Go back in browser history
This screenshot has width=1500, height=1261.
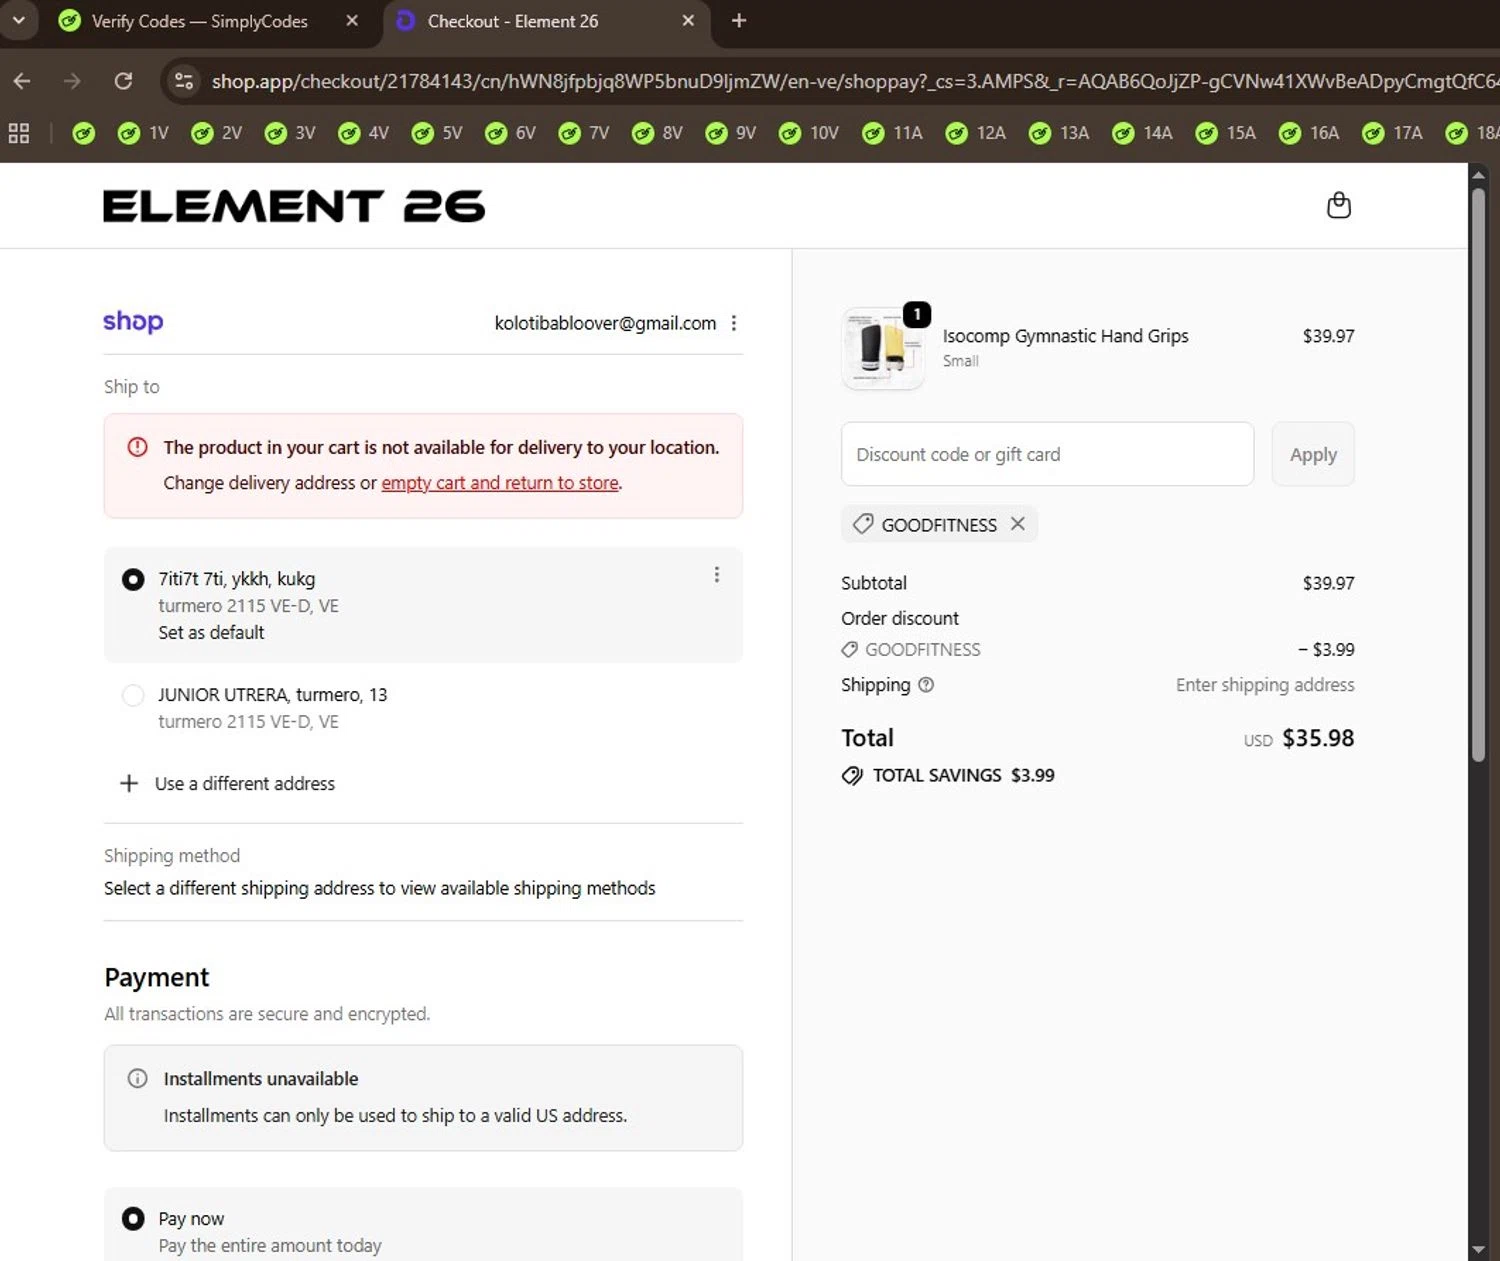tap(22, 81)
